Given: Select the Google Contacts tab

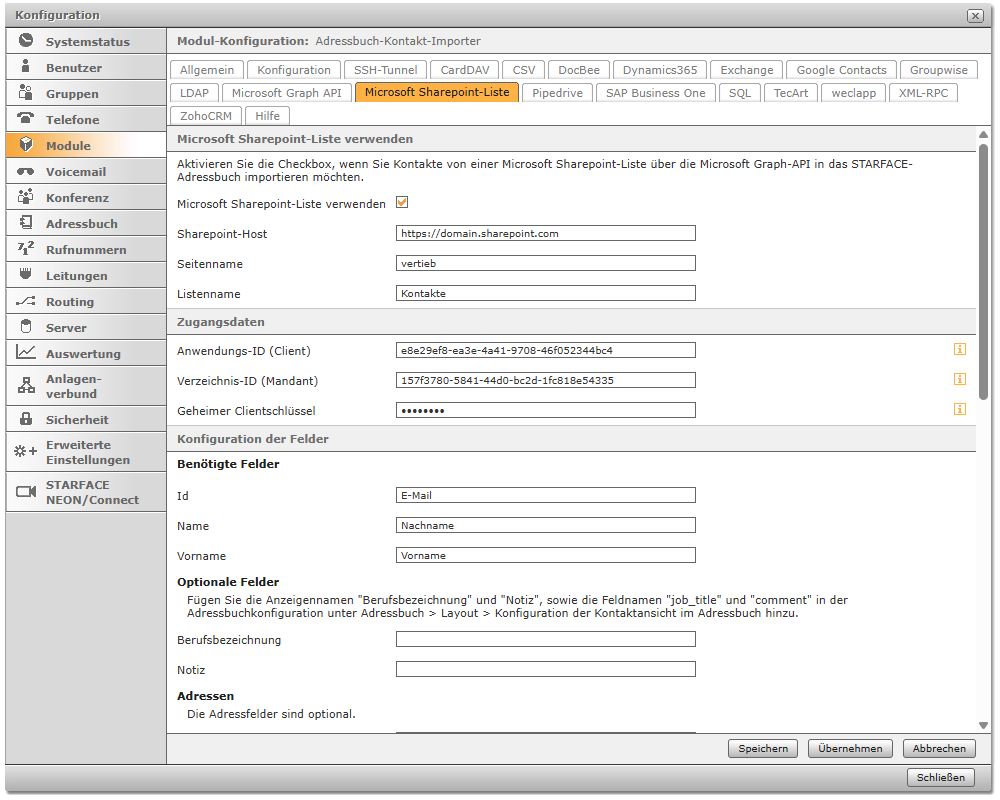Looking at the screenshot, I should pos(841,70).
